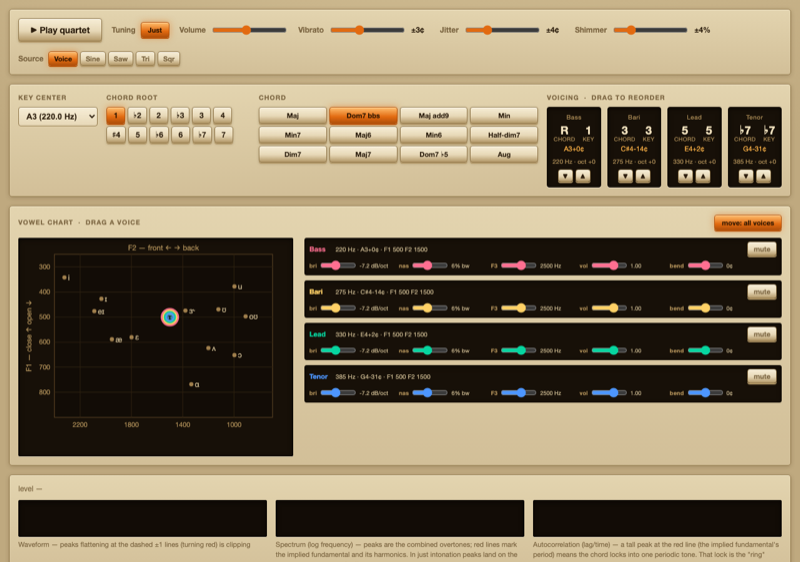Adjust the Bari nas slider
800x562 pixels.
430,308
